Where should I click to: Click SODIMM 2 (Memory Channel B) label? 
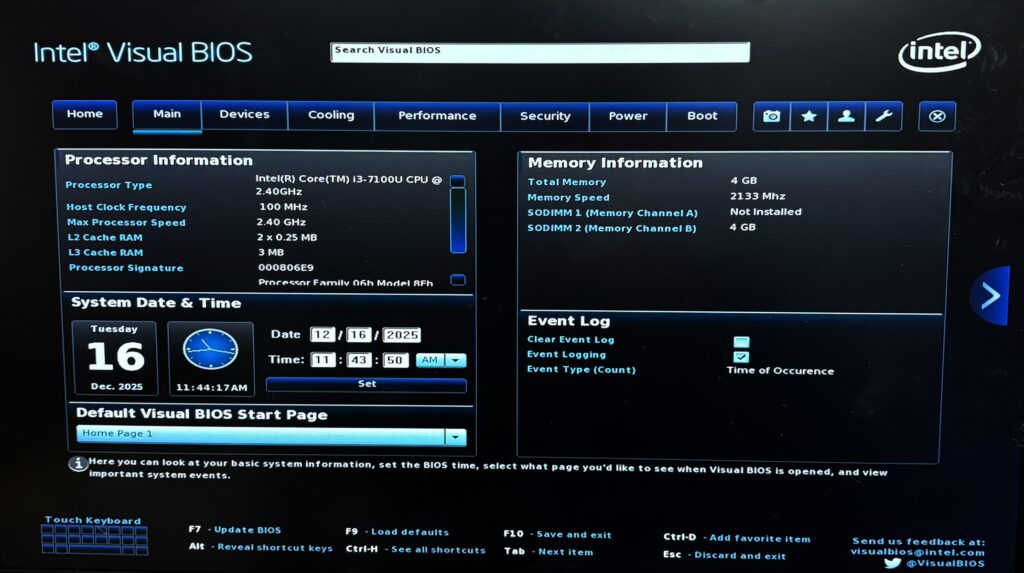612,228
